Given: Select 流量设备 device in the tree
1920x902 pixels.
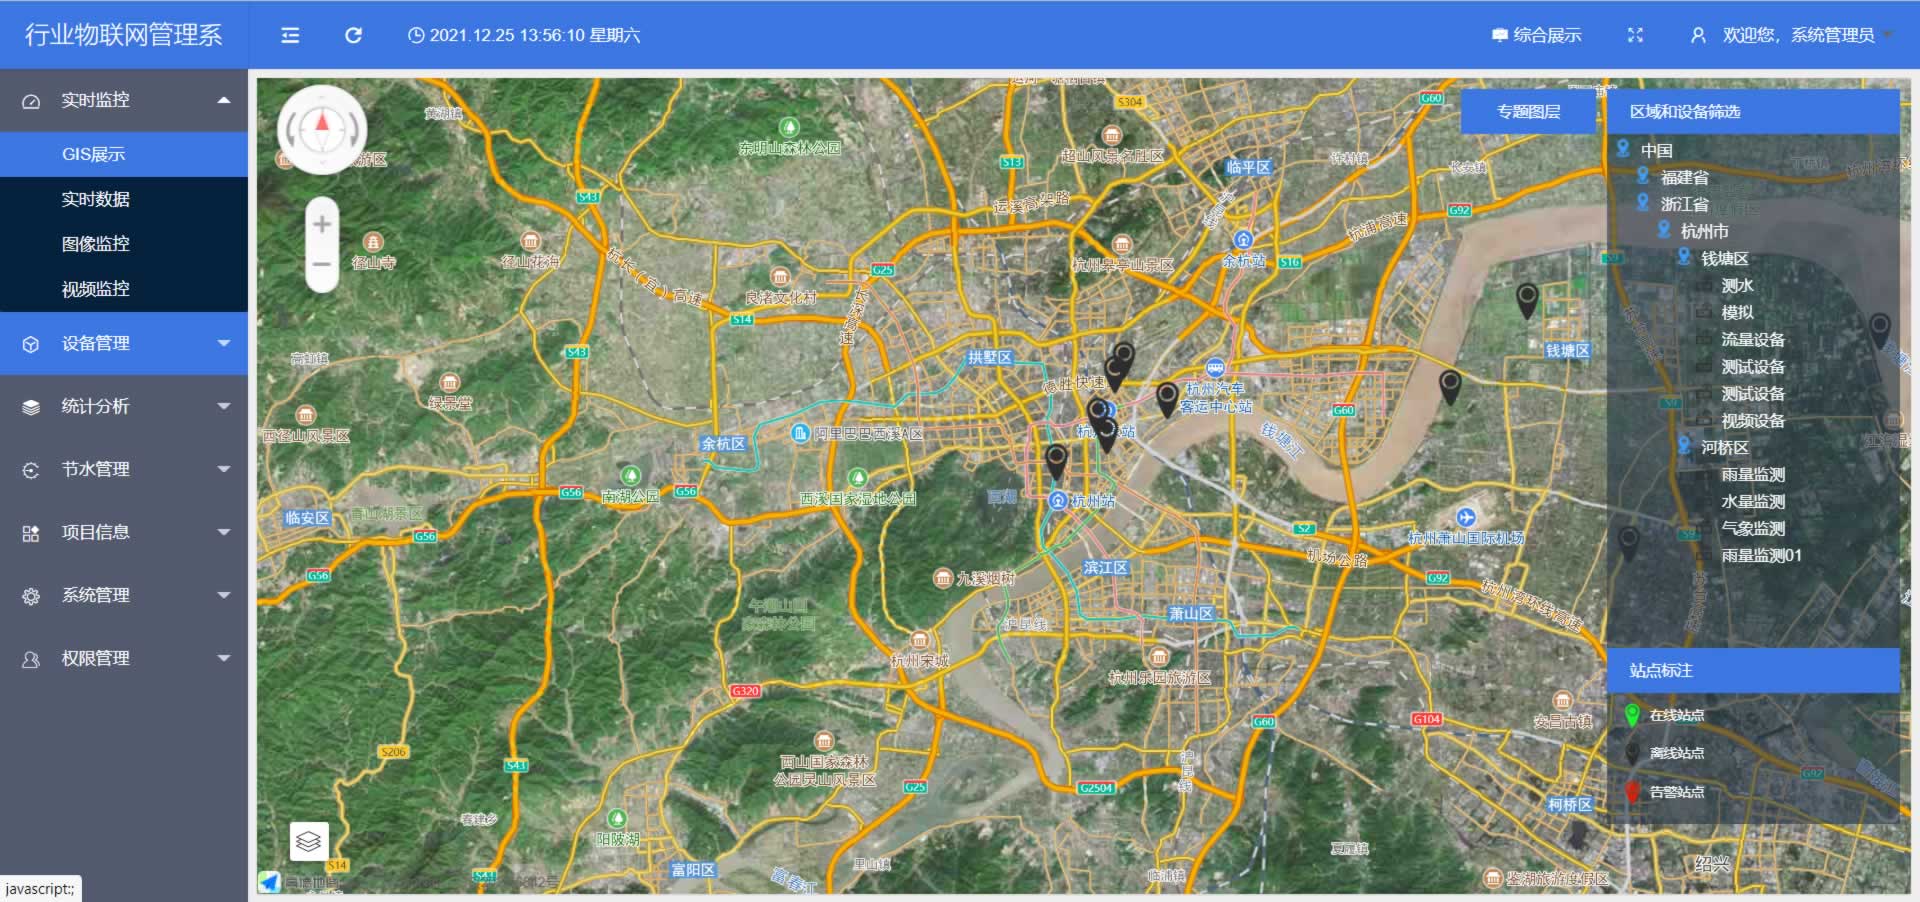Looking at the screenshot, I should point(1752,340).
